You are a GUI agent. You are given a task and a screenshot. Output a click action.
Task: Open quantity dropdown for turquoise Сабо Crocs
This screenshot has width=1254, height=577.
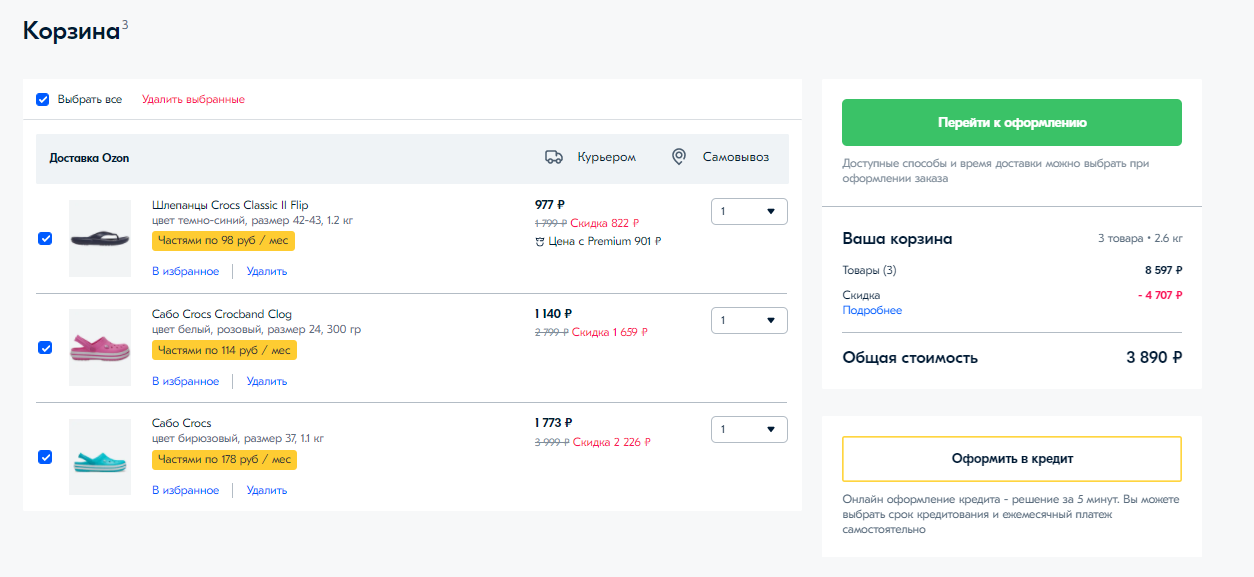coord(749,430)
